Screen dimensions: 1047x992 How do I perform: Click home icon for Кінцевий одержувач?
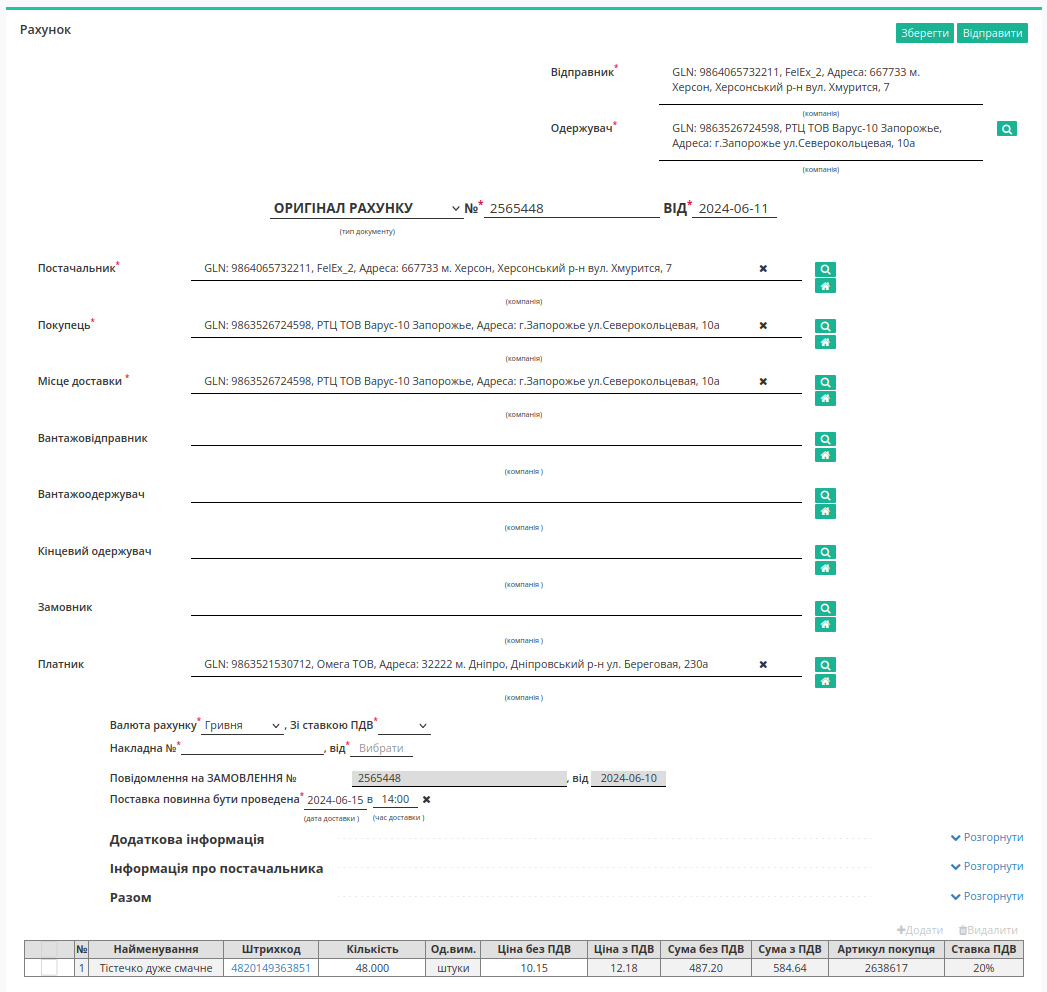point(825,568)
